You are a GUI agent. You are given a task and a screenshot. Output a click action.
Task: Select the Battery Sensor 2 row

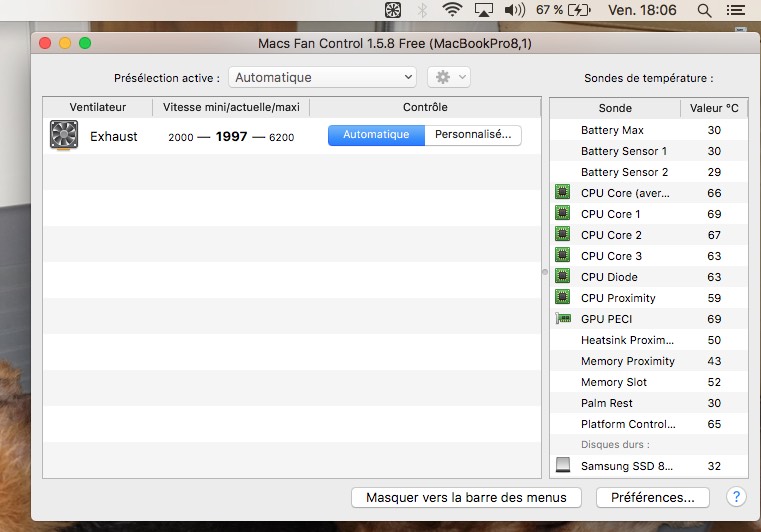pos(649,172)
